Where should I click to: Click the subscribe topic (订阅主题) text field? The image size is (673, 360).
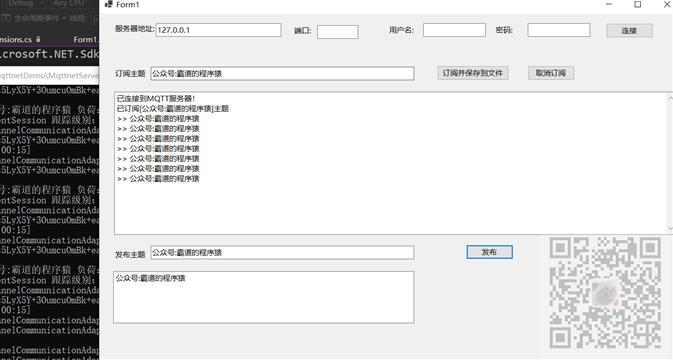pyautogui.click(x=282, y=73)
